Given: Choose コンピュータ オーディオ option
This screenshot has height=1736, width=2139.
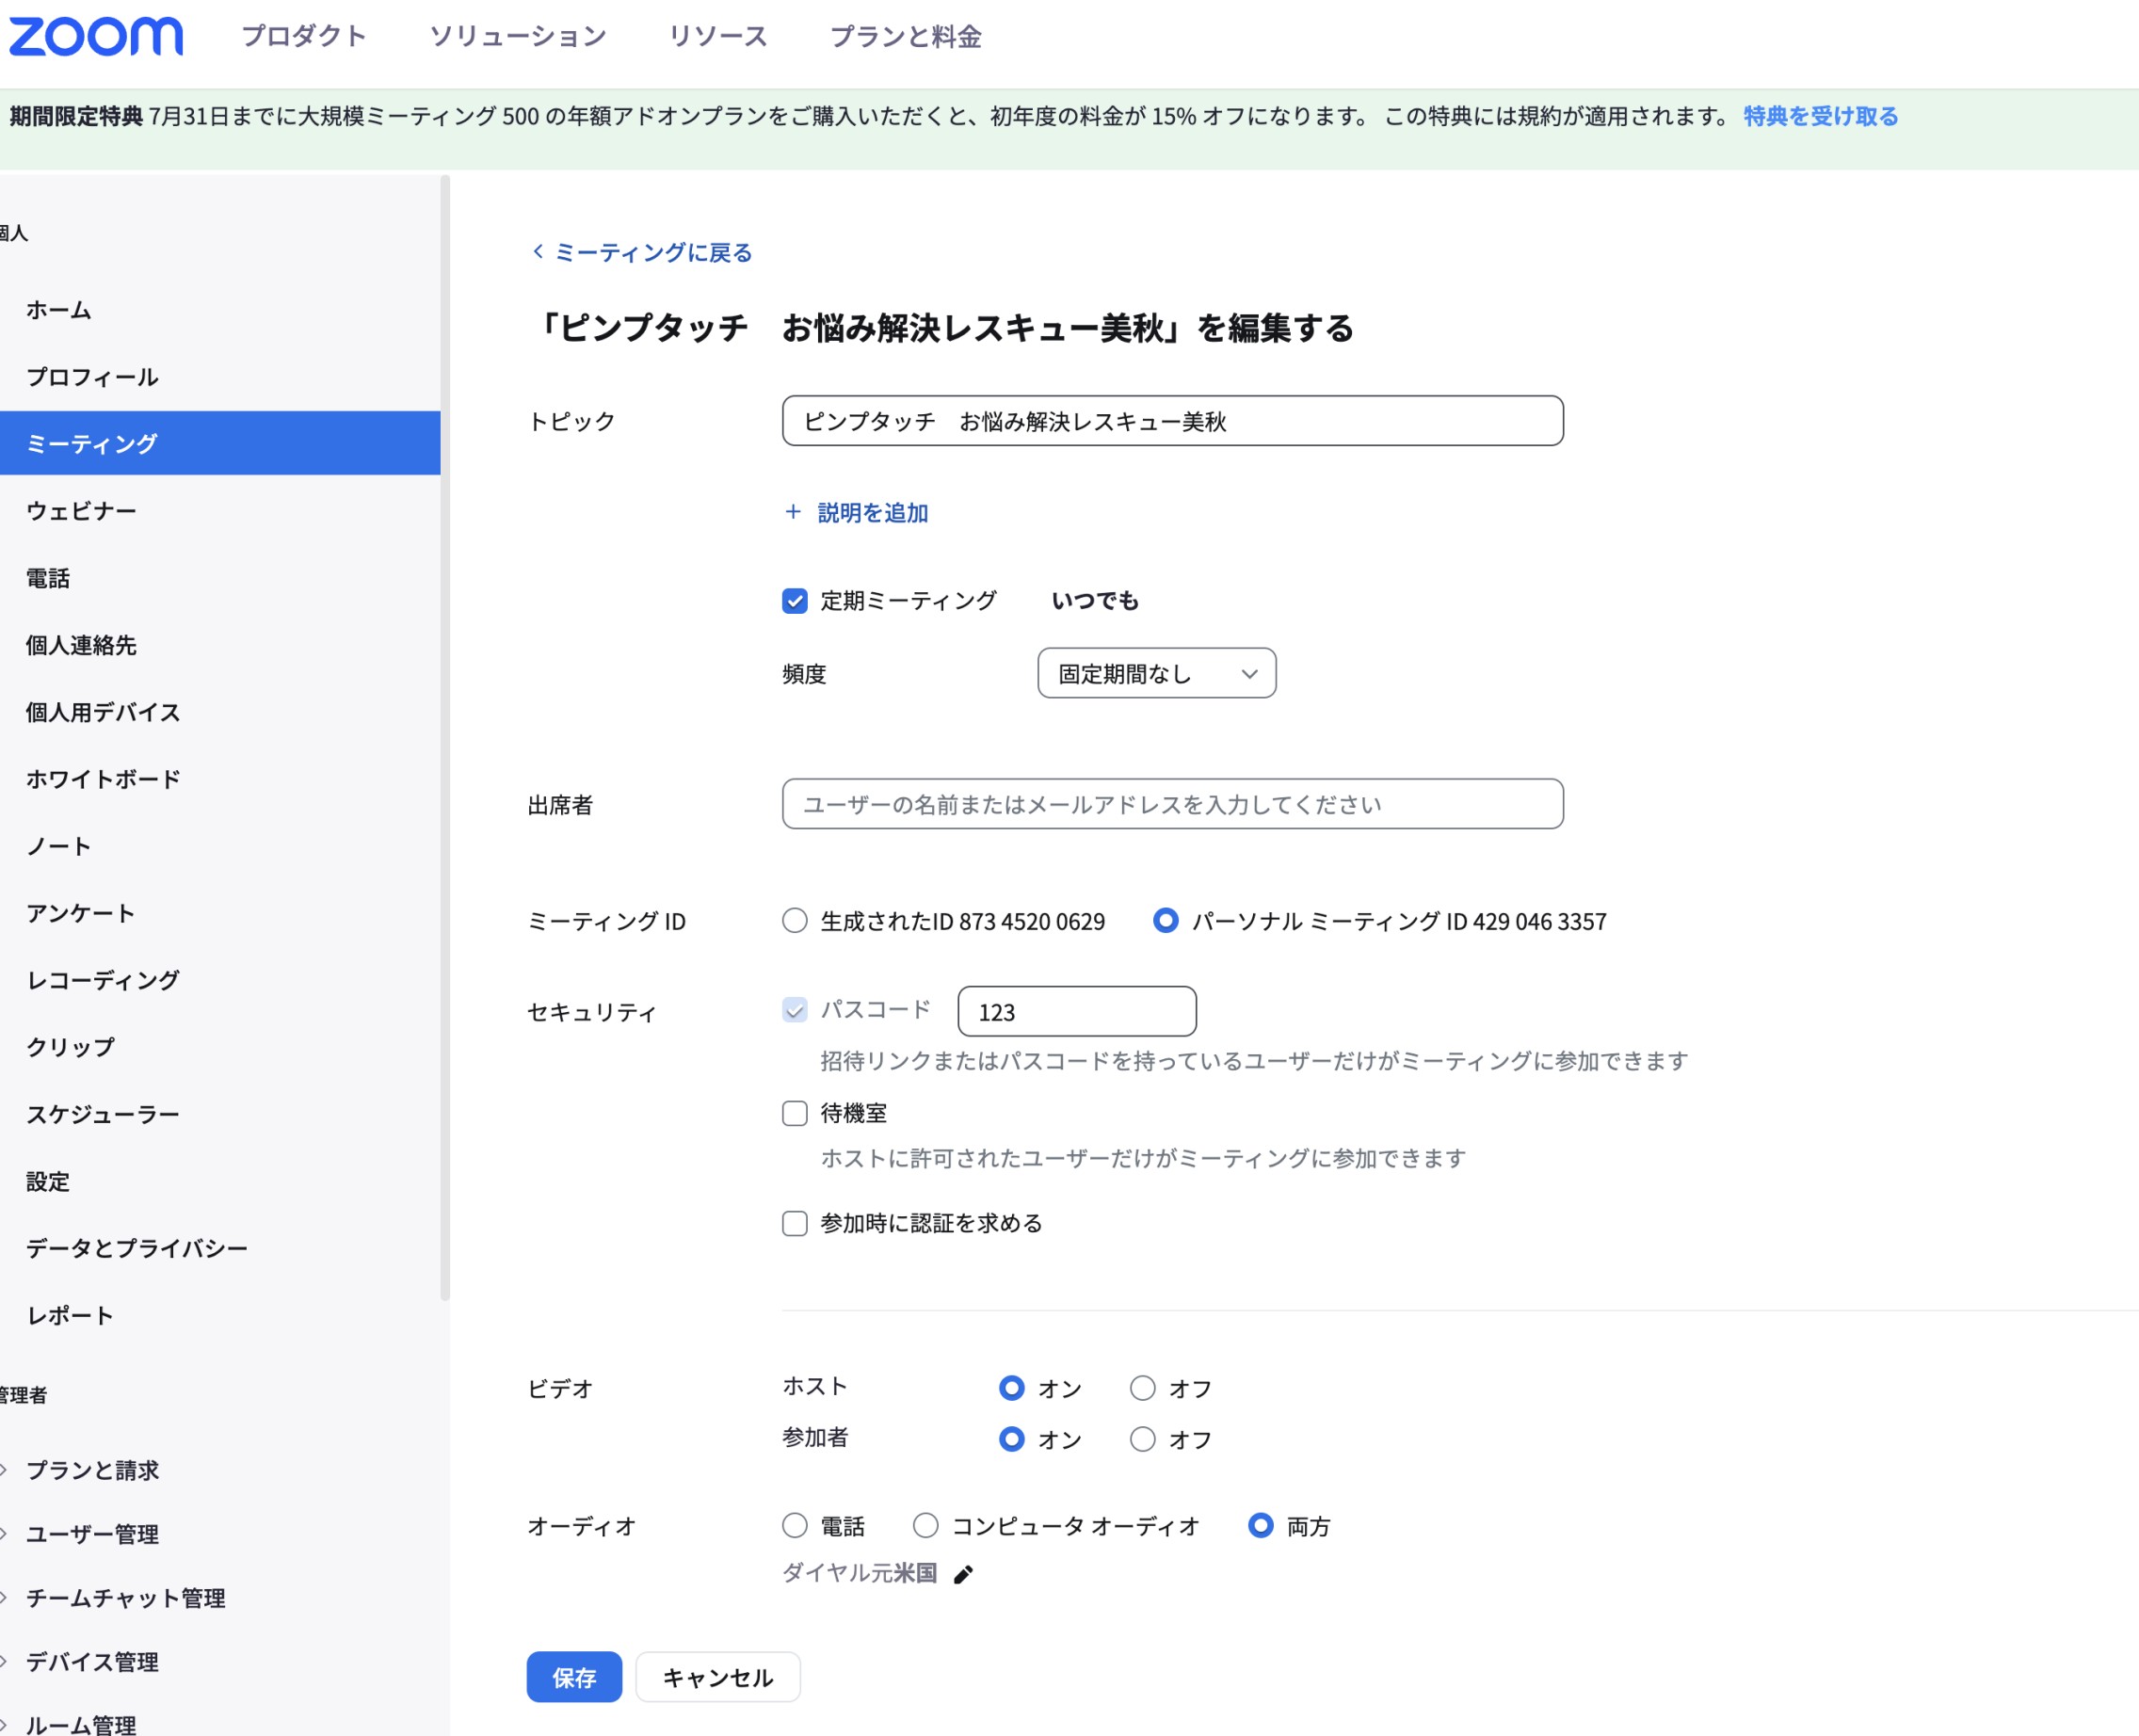Looking at the screenshot, I should click(926, 1525).
